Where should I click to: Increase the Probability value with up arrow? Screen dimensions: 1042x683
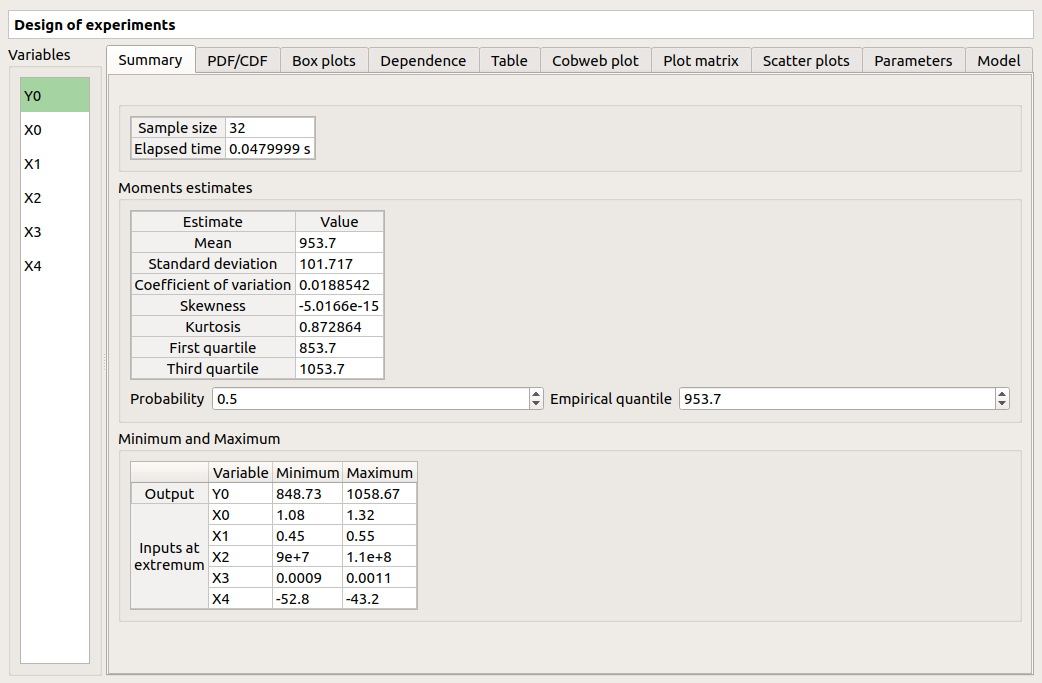(x=536, y=394)
